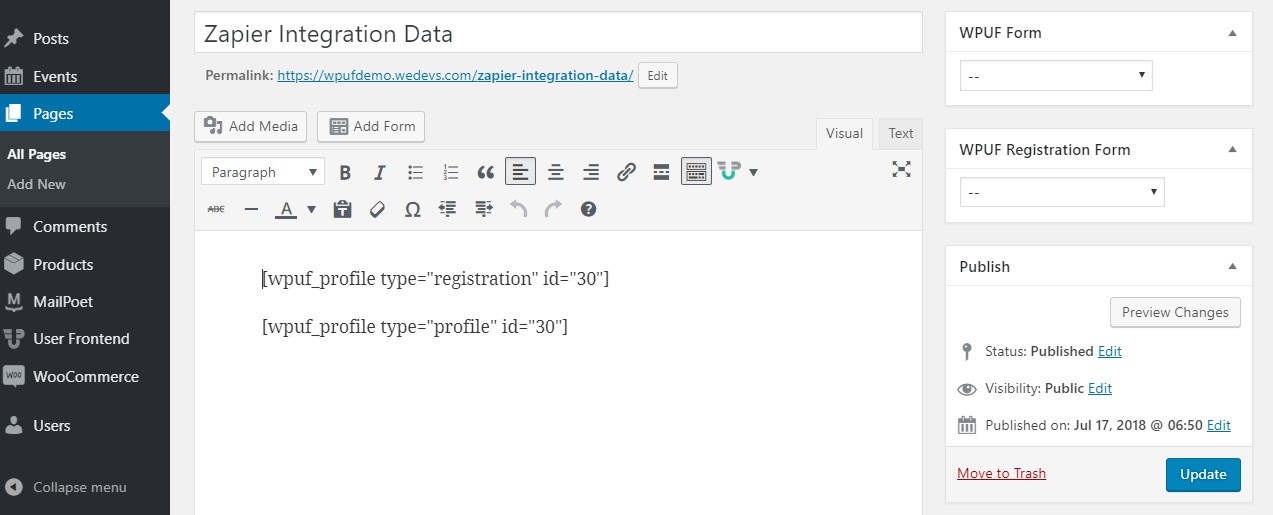Screen dimensions: 1273x515
Task: Toggle bold formatting in editor toolbar
Action: pos(345,172)
